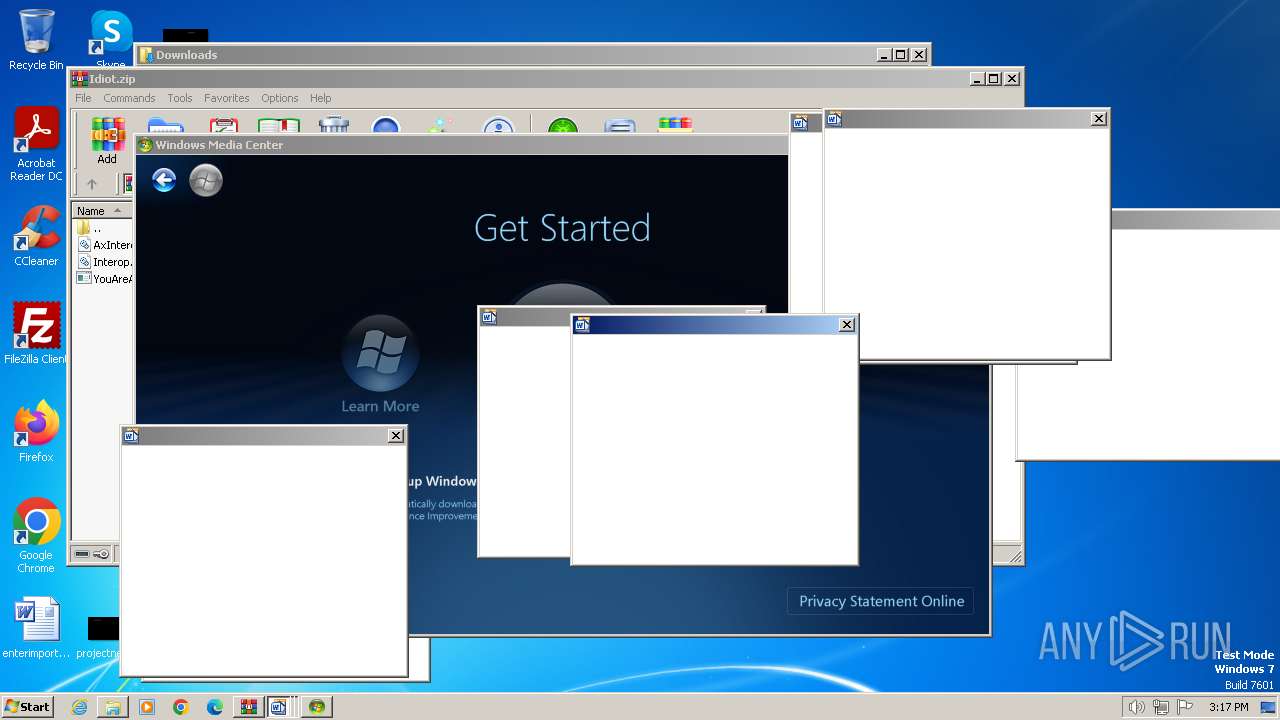The image size is (1280, 720).
Task: Switch to Word via its taskbar button
Action: coord(281,707)
